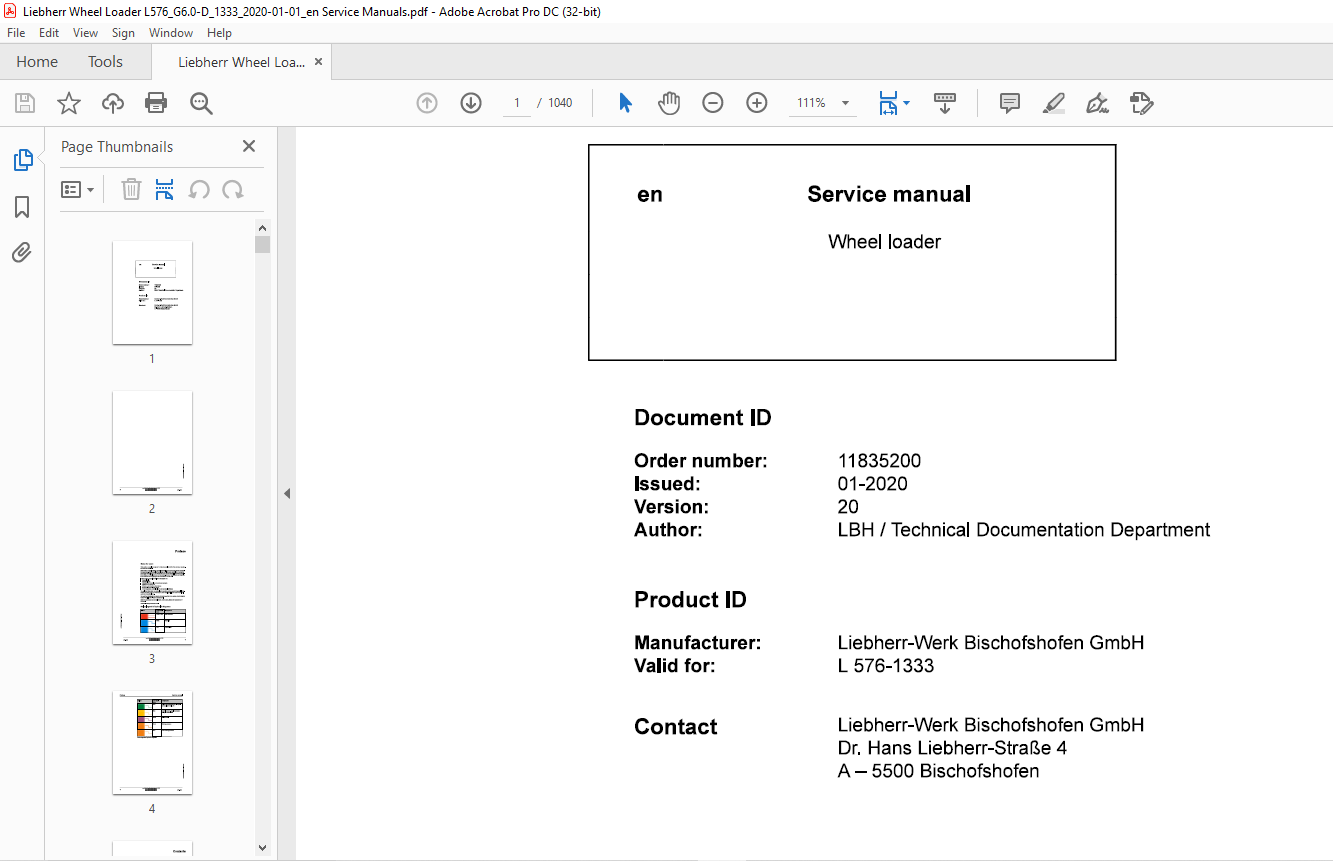Click 'LBH / Technical Documentation Department' text
The height and width of the screenshot is (861, 1333).
(1024, 530)
